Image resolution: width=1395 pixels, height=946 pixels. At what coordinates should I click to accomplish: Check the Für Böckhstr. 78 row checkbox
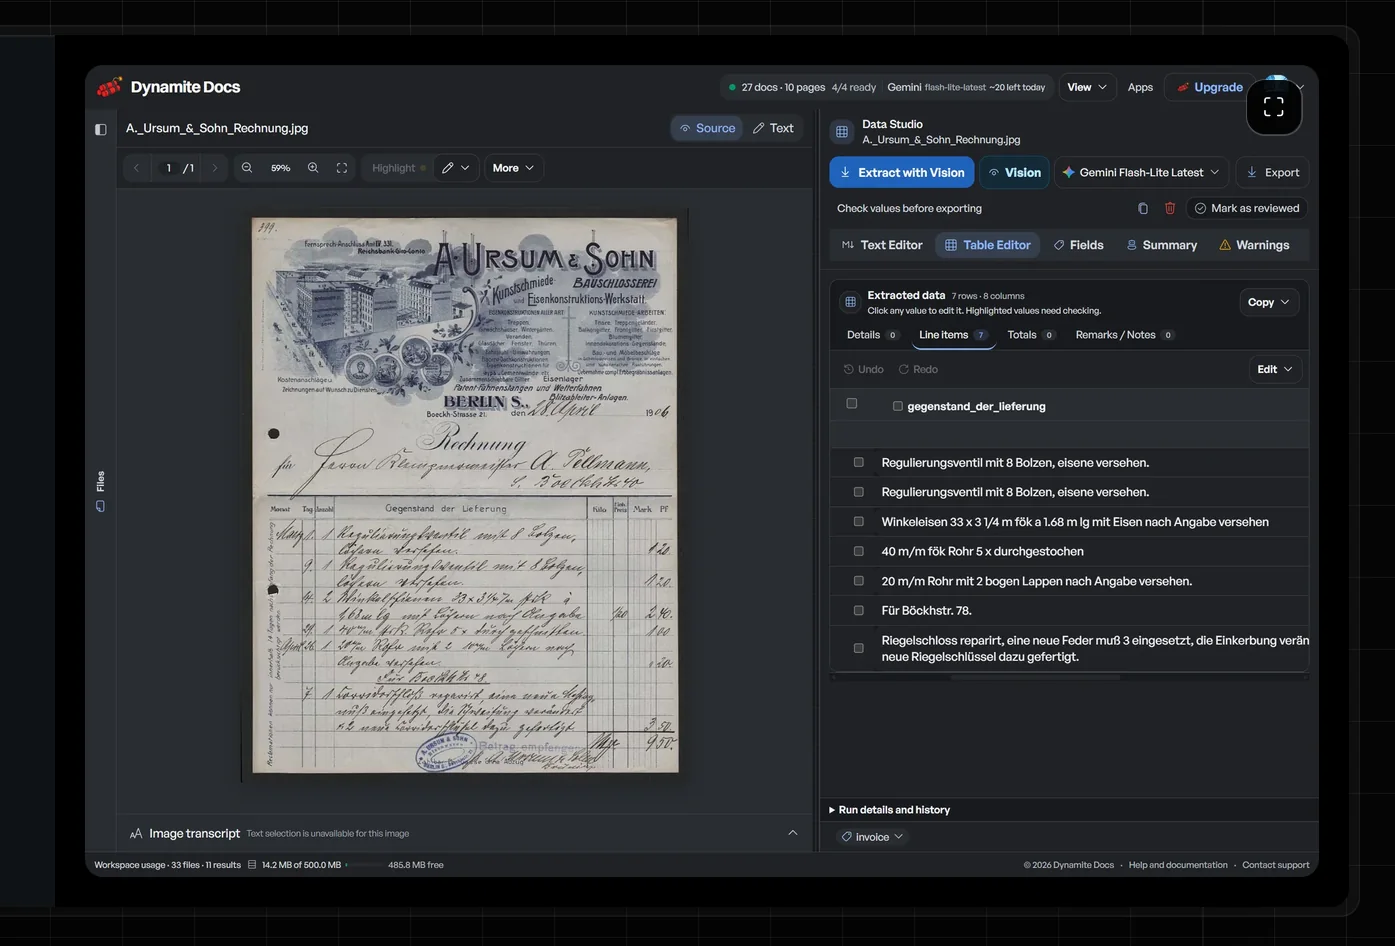click(858, 610)
